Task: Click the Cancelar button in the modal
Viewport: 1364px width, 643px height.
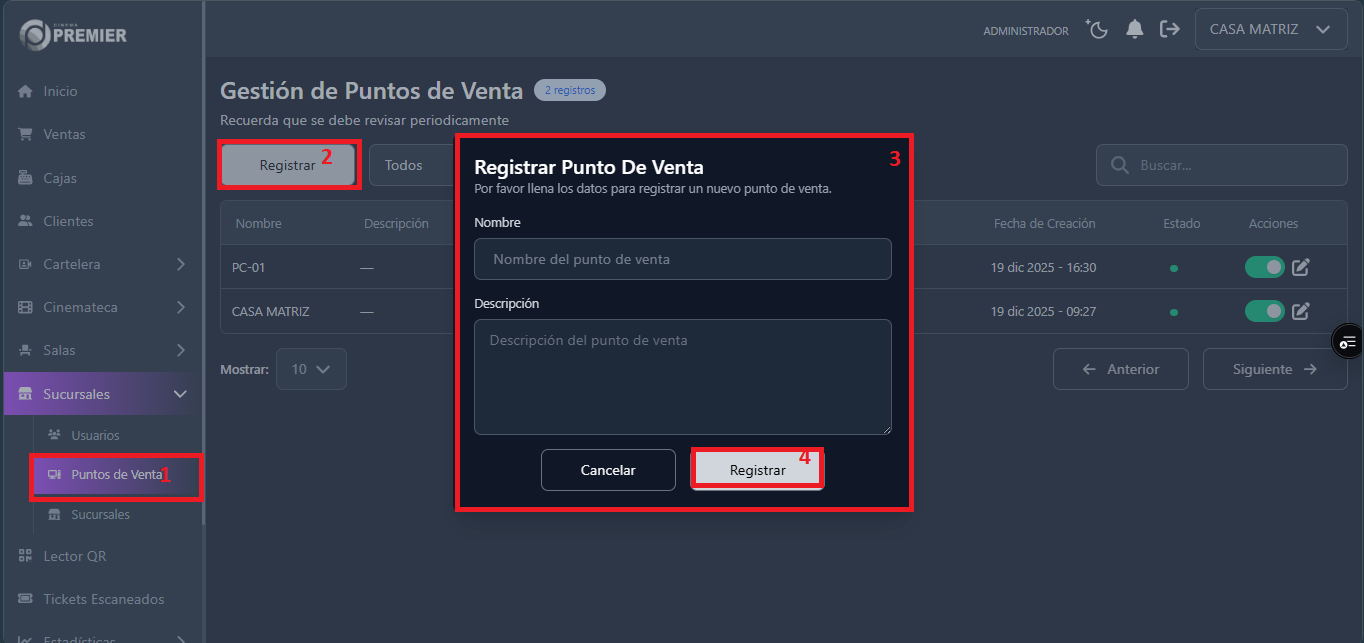Action: coord(608,469)
